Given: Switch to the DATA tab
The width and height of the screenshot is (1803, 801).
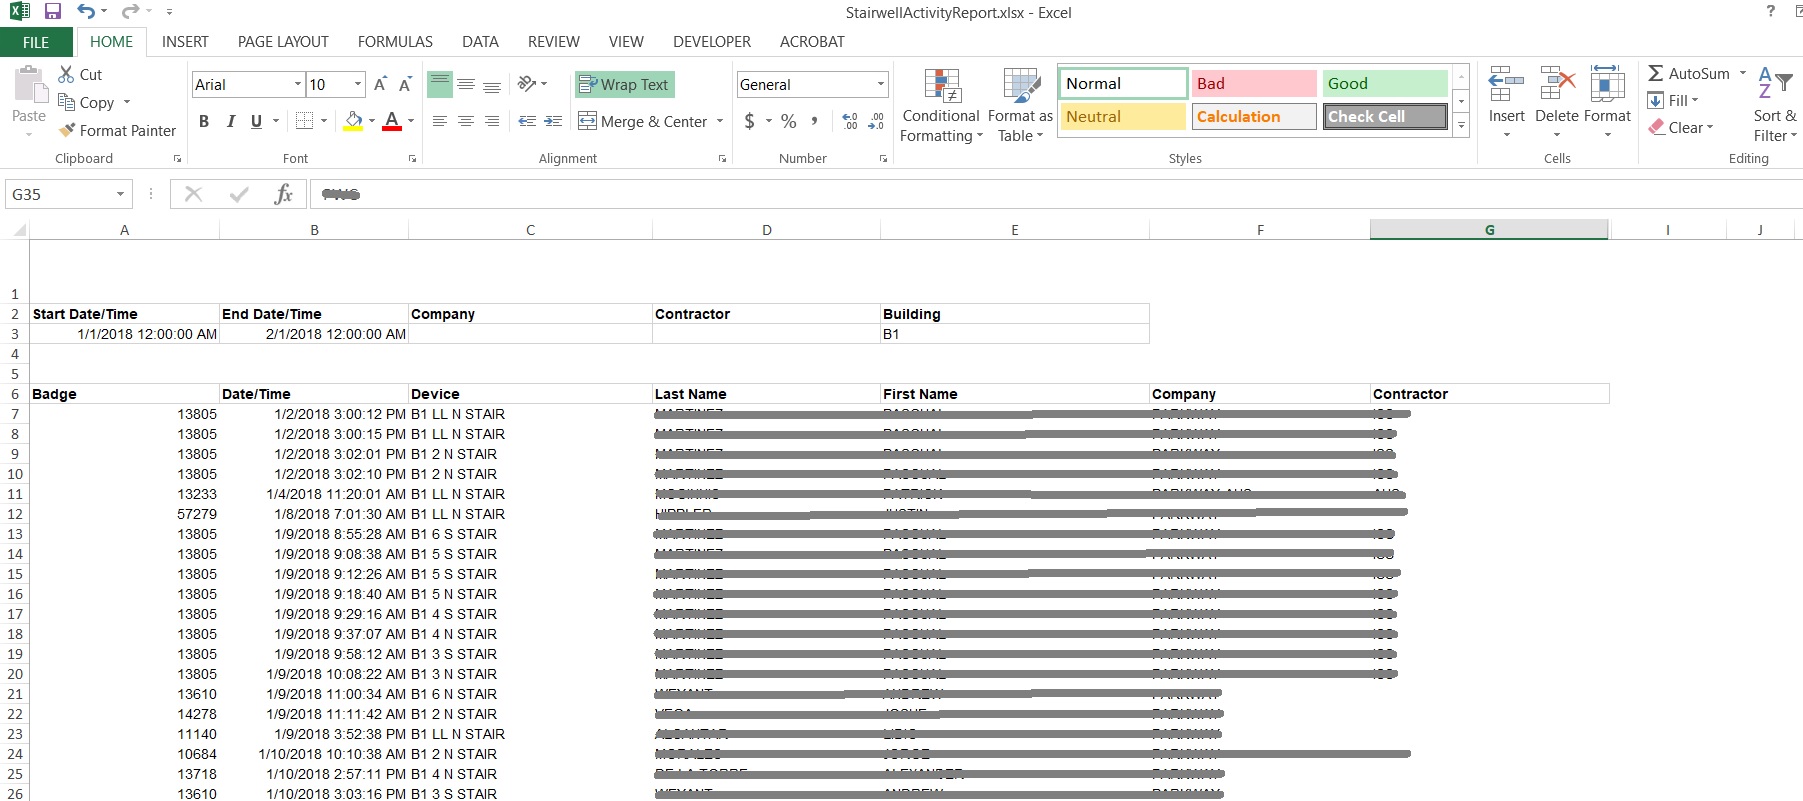Looking at the screenshot, I should pos(480,42).
